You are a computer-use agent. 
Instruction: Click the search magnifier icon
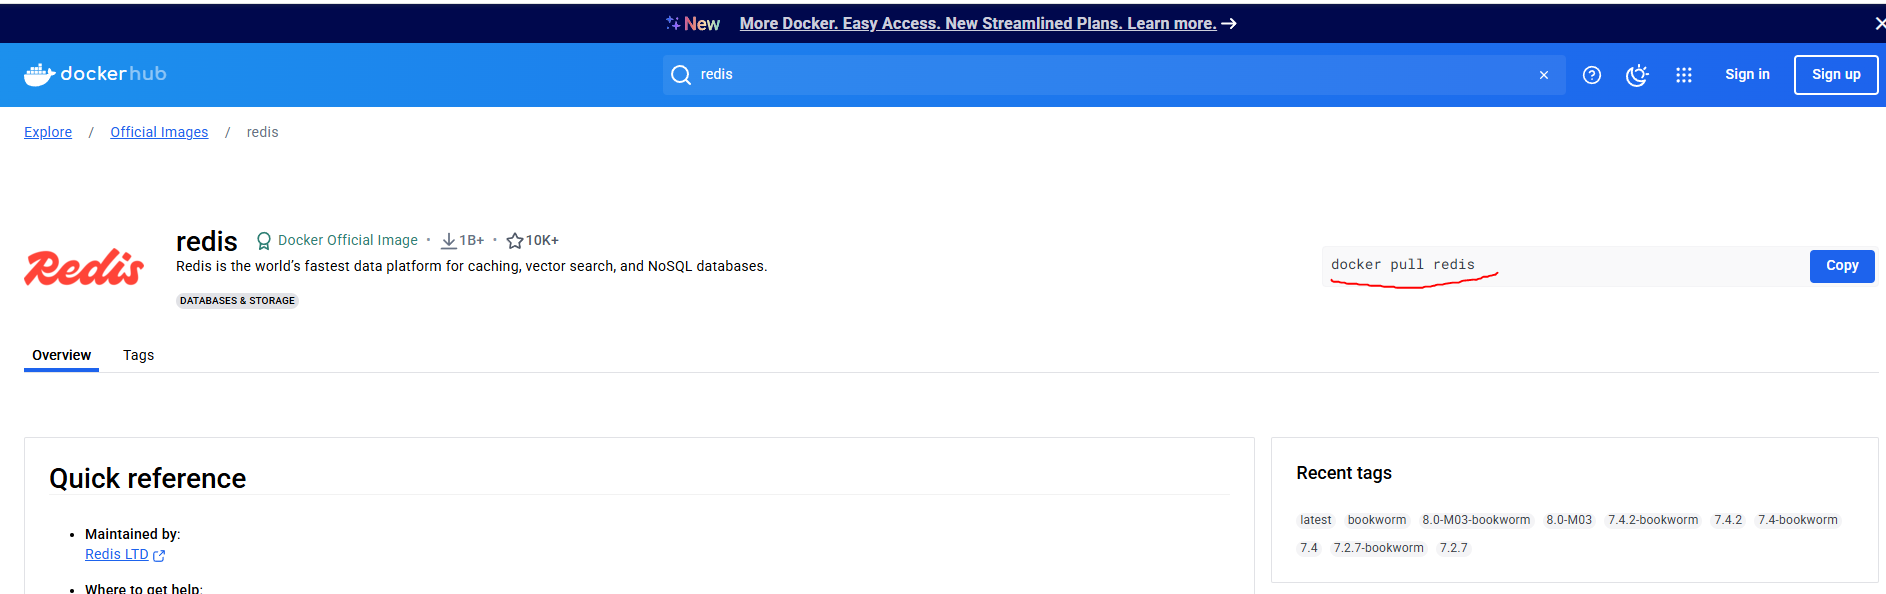[681, 75]
